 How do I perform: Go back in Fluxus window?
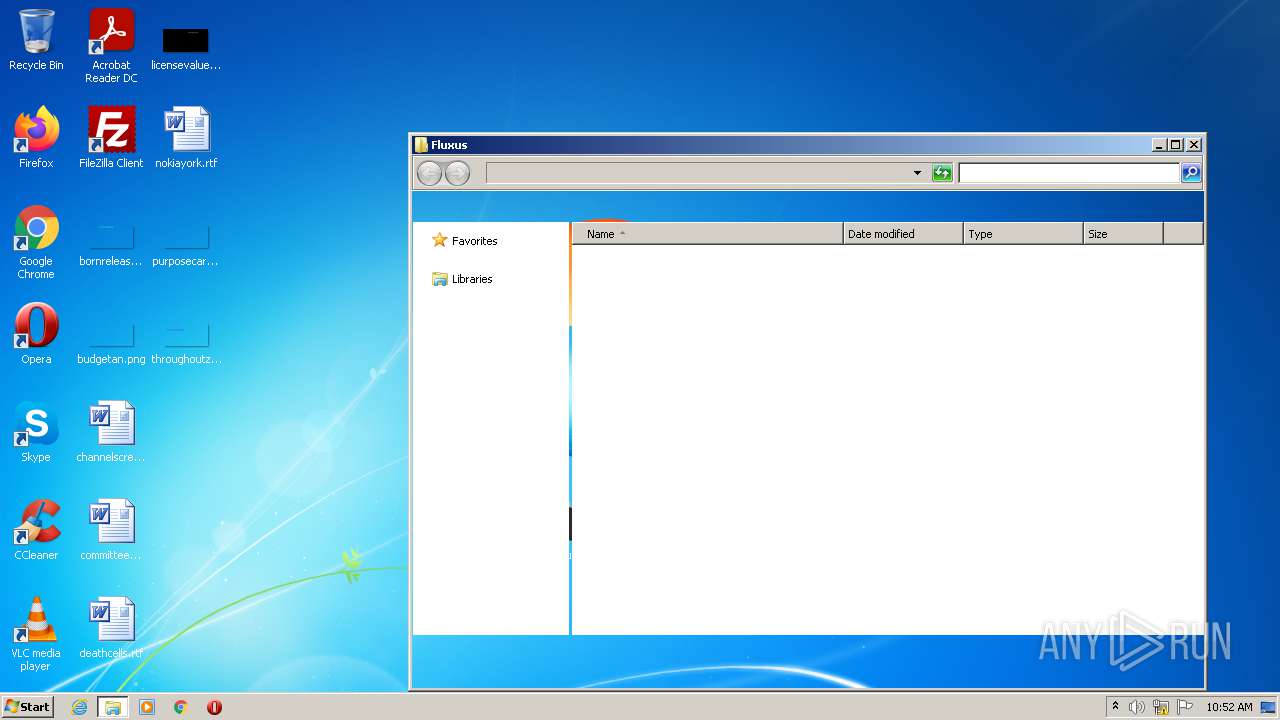[429, 173]
